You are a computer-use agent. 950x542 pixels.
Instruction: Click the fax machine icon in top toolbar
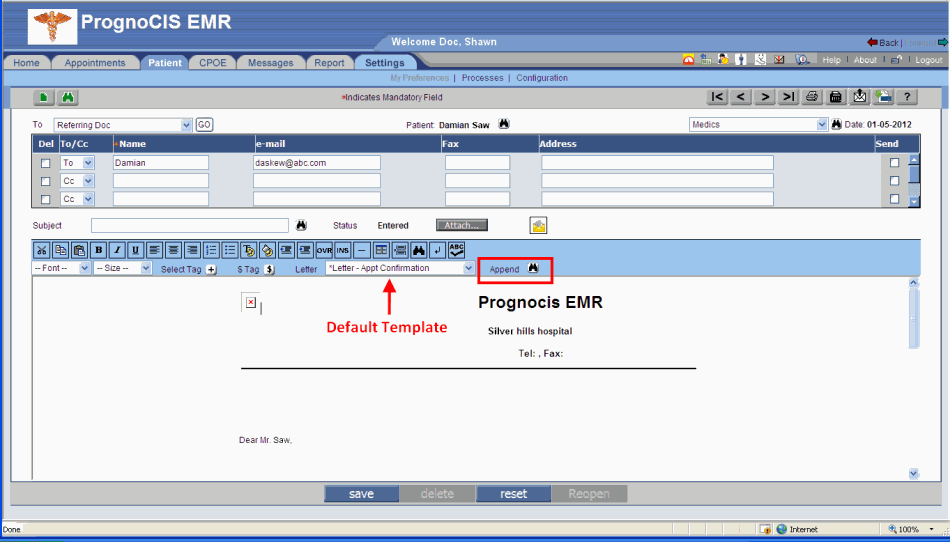(836, 97)
